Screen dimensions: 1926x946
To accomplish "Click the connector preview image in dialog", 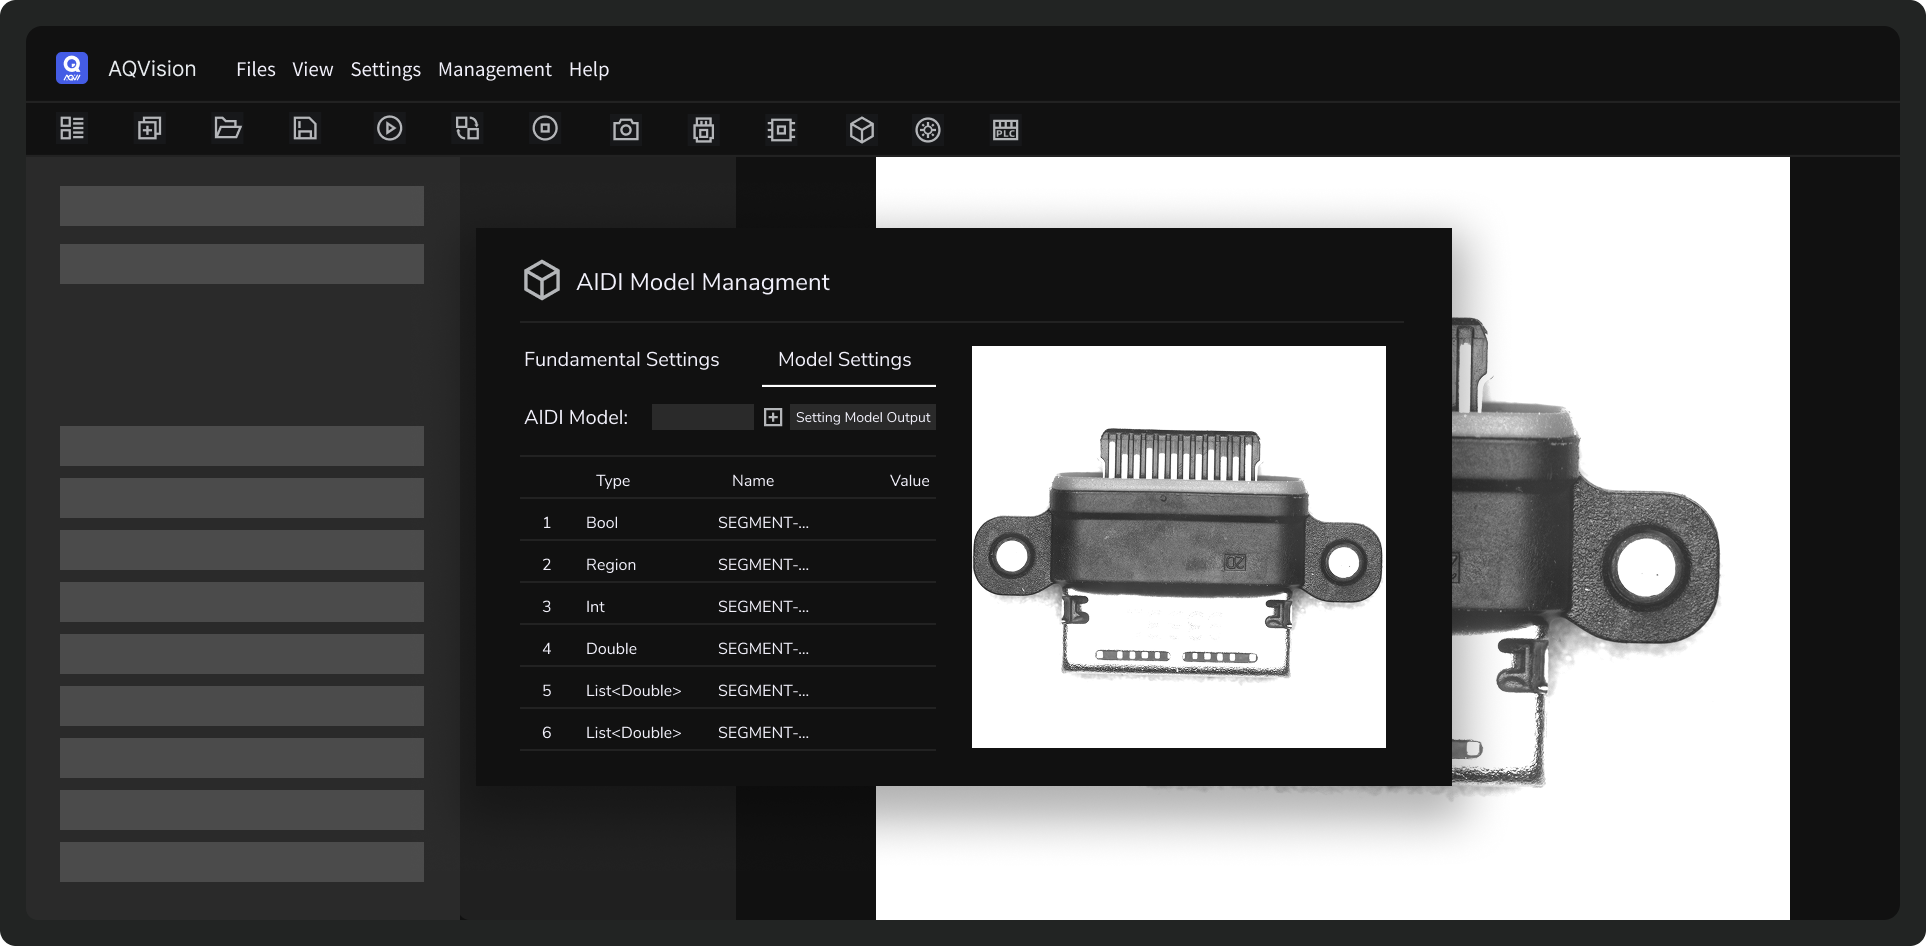I will pos(1178,547).
